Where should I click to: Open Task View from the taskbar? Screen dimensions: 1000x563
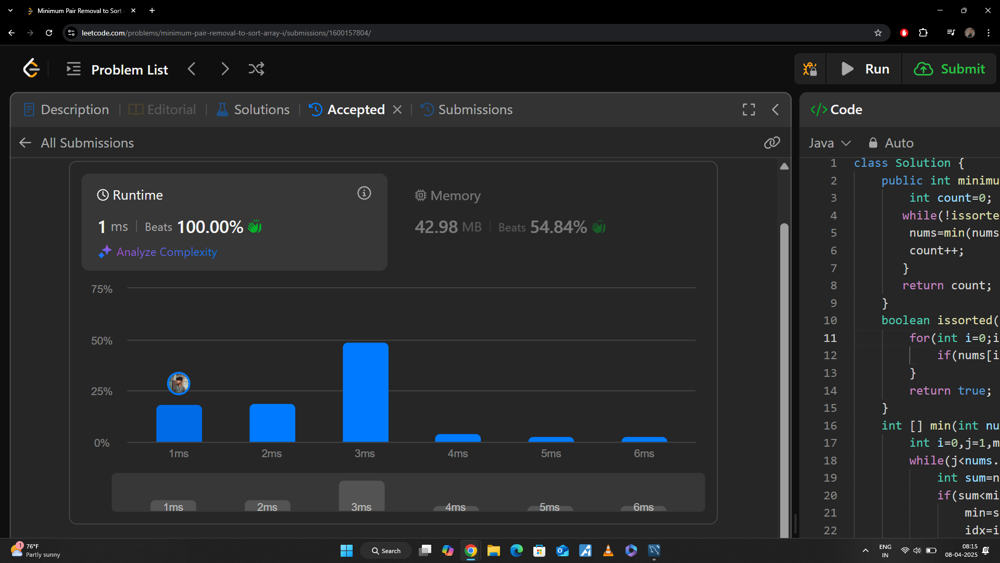tap(425, 550)
